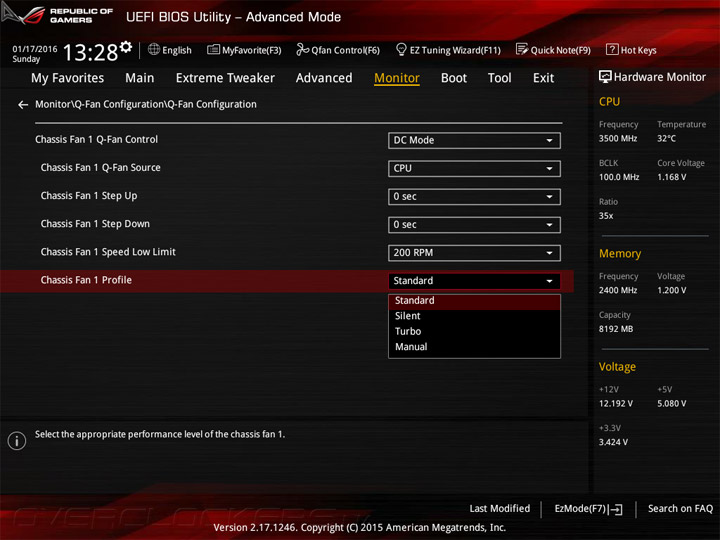This screenshot has width=720, height=540.
Task: Go to Advanced tab
Action: (324, 78)
